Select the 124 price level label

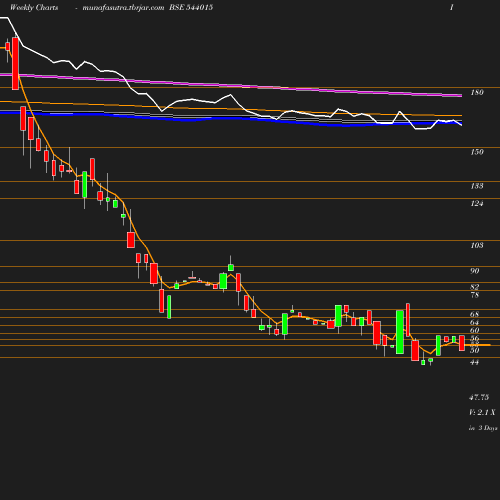477,203
